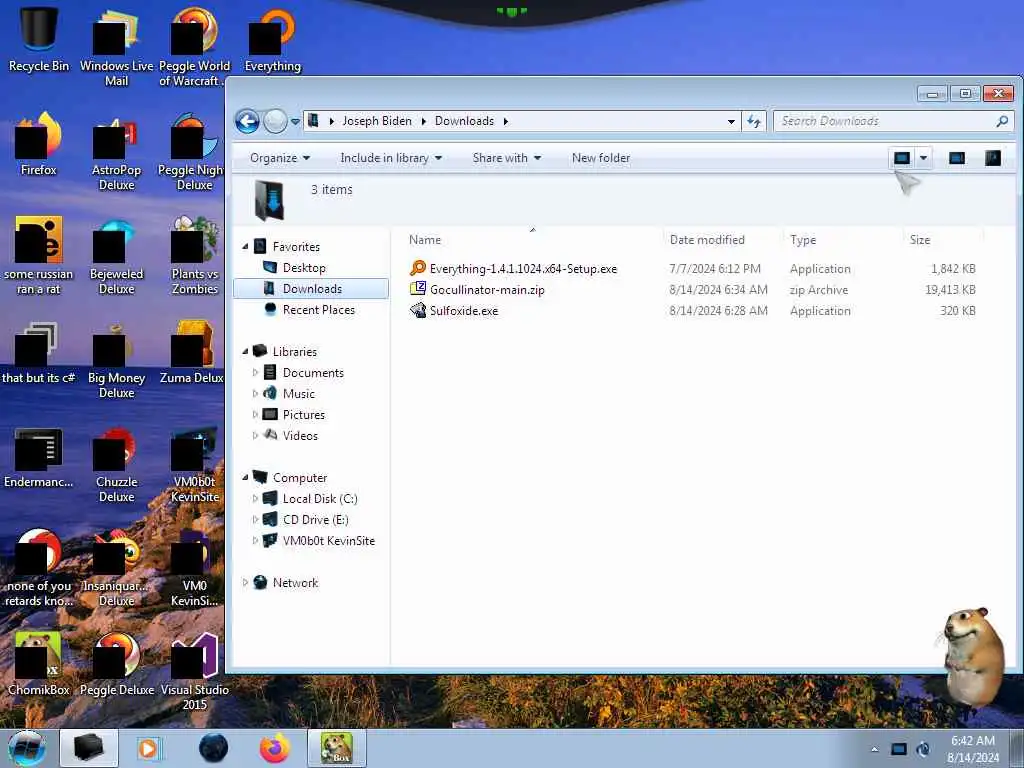This screenshot has height=768, width=1024.
Task: Click the search magnifier icon
Action: coord(1002,121)
